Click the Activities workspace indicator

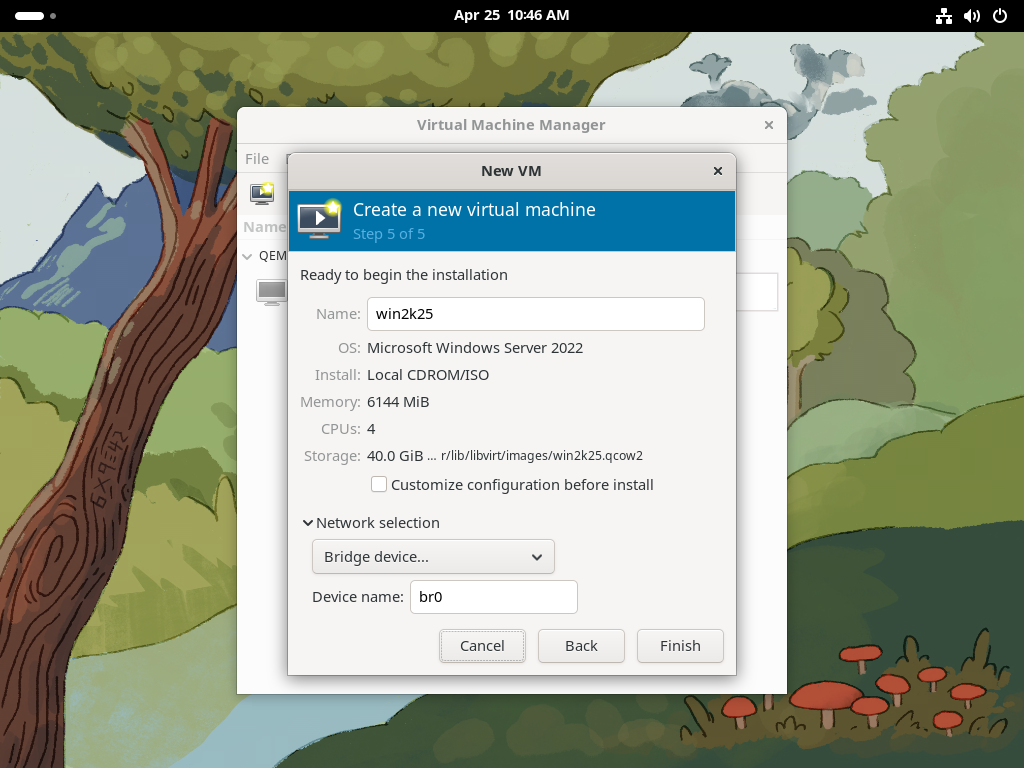click(35, 16)
